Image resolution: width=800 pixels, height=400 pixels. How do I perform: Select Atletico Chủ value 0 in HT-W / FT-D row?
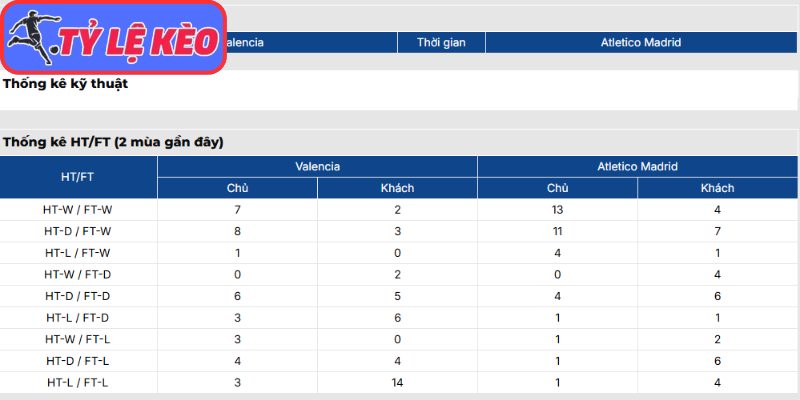[x=557, y=274]
